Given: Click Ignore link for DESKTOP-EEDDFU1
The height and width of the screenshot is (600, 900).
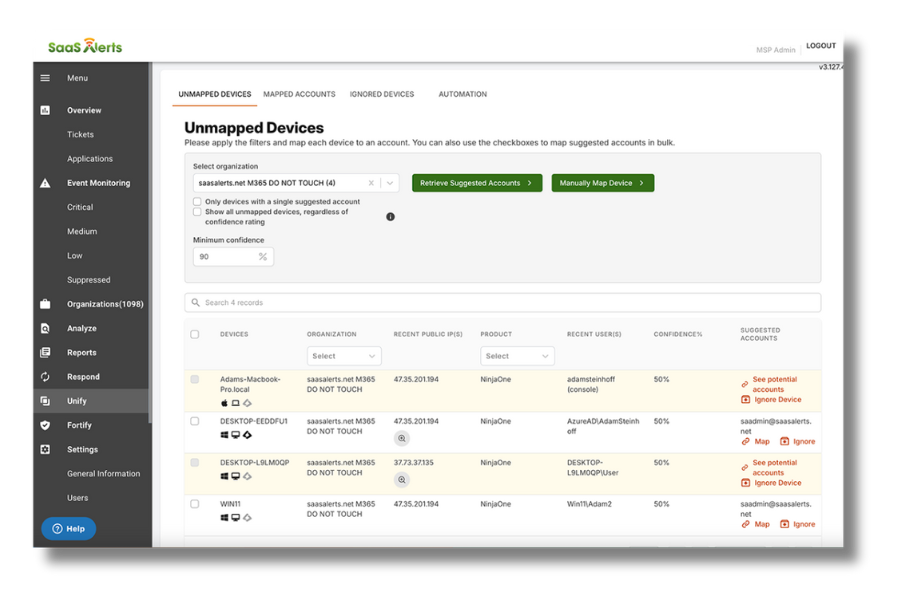Looking at the screenshot, I should point(804,442).
